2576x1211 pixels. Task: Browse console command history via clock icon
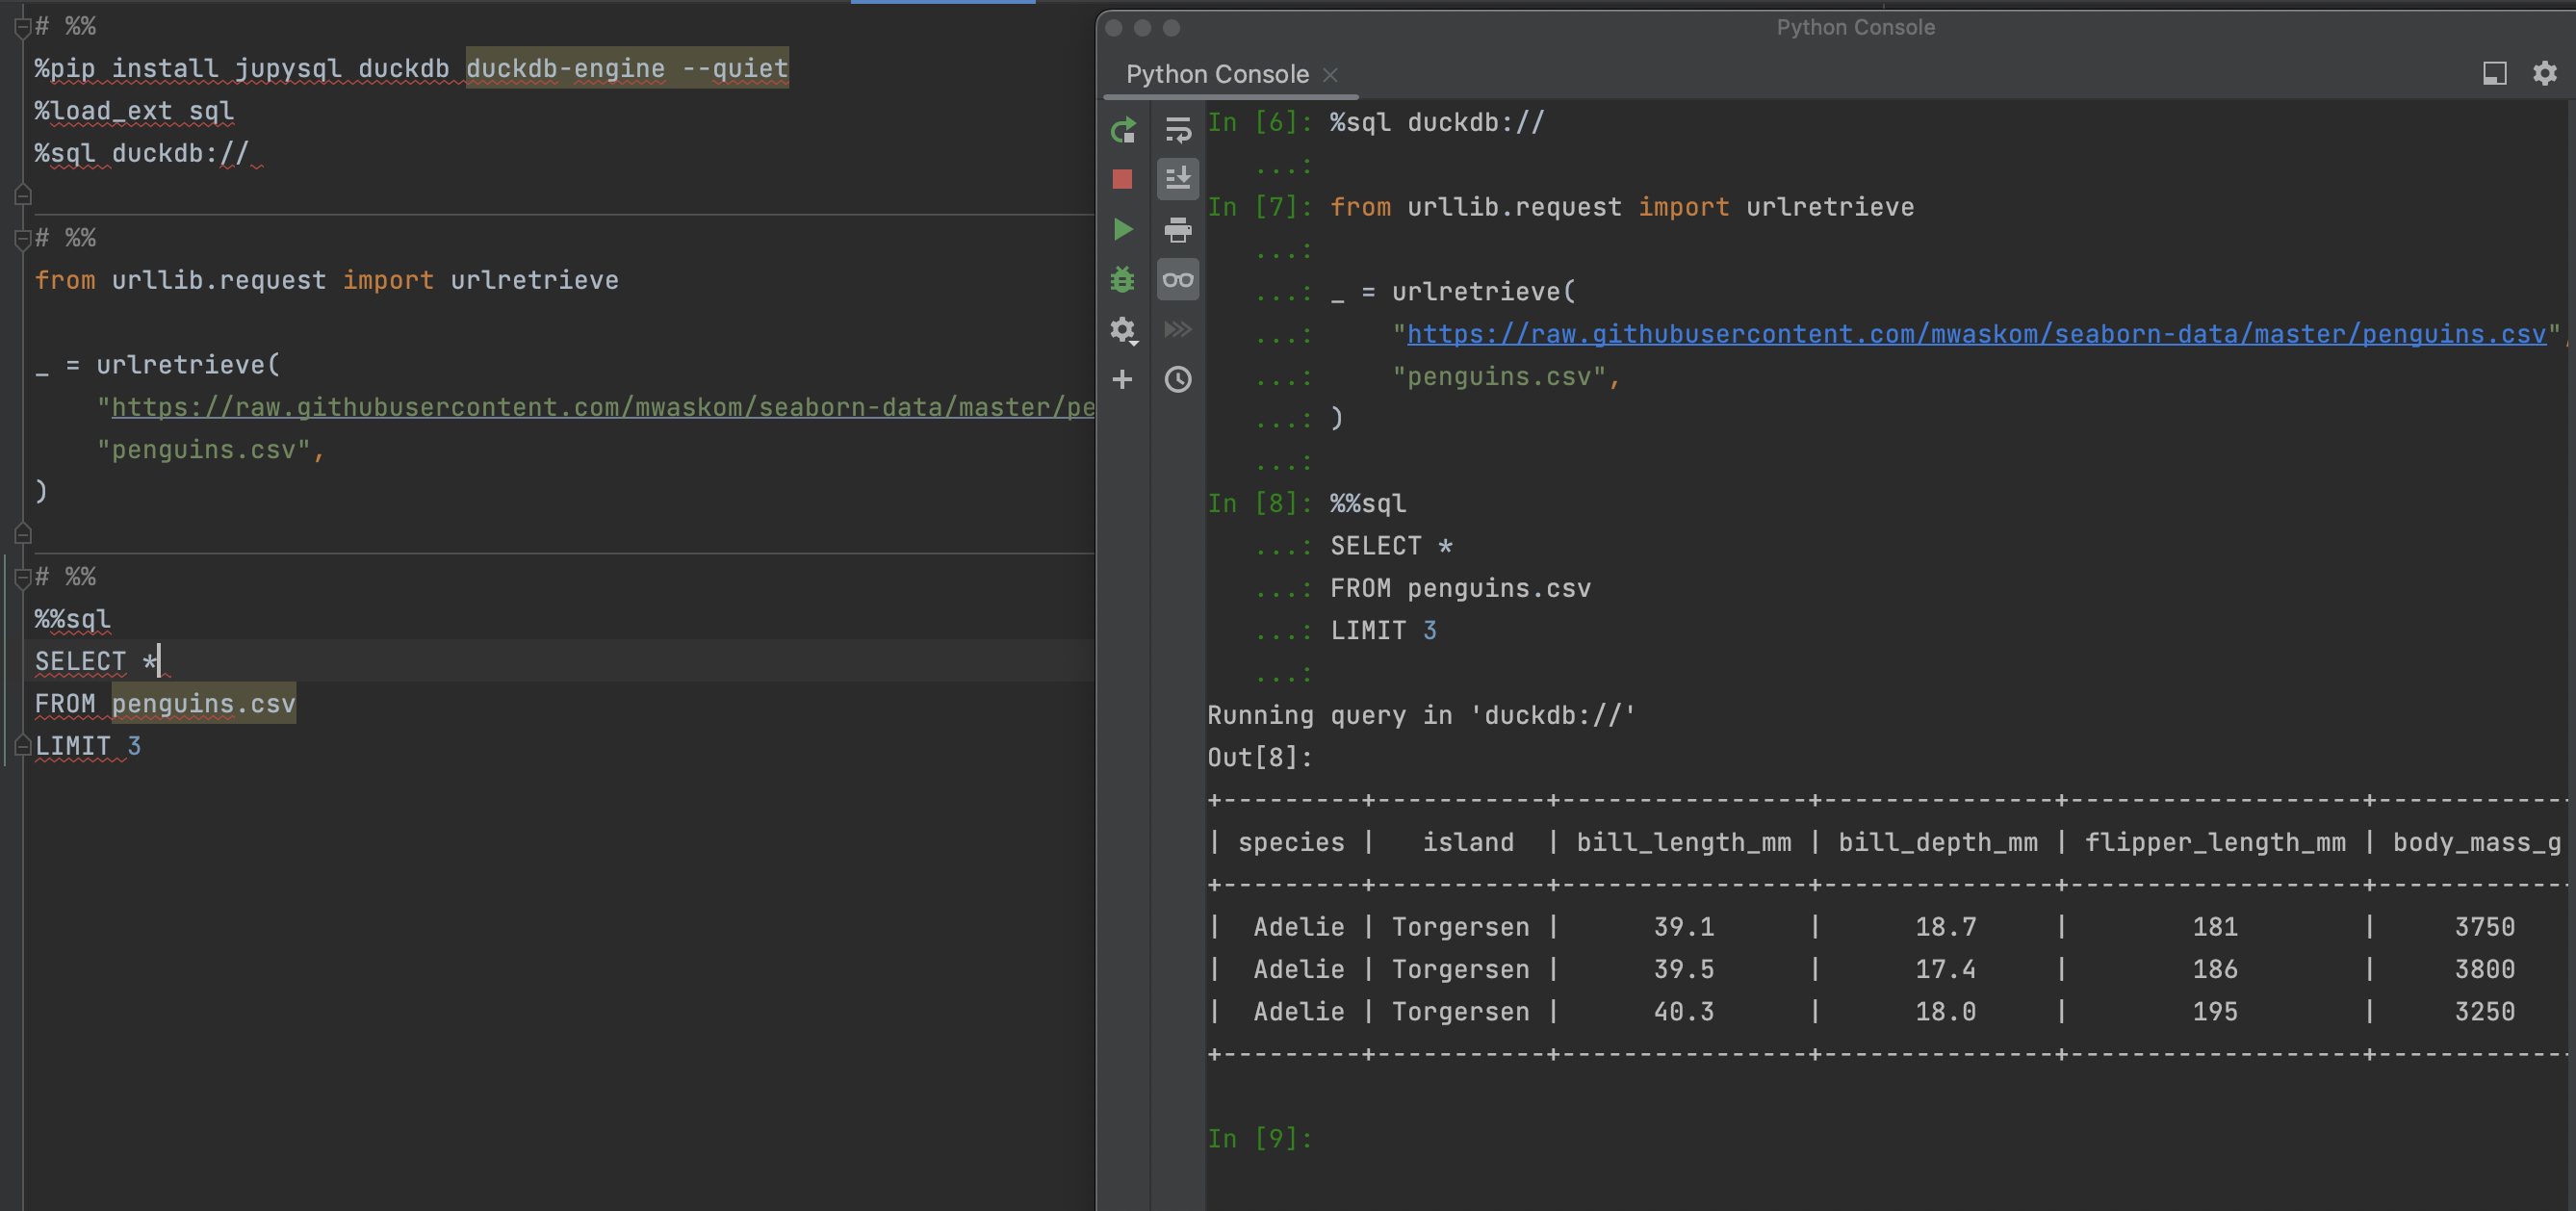1178,380
